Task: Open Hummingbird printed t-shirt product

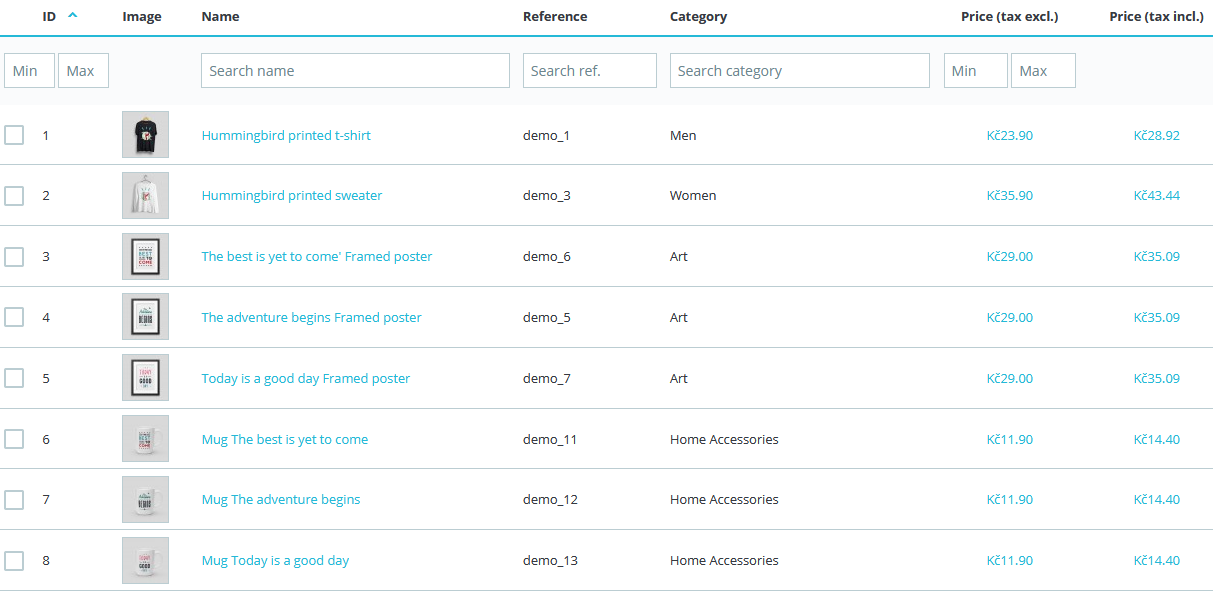Action: (x=286, y=135)
